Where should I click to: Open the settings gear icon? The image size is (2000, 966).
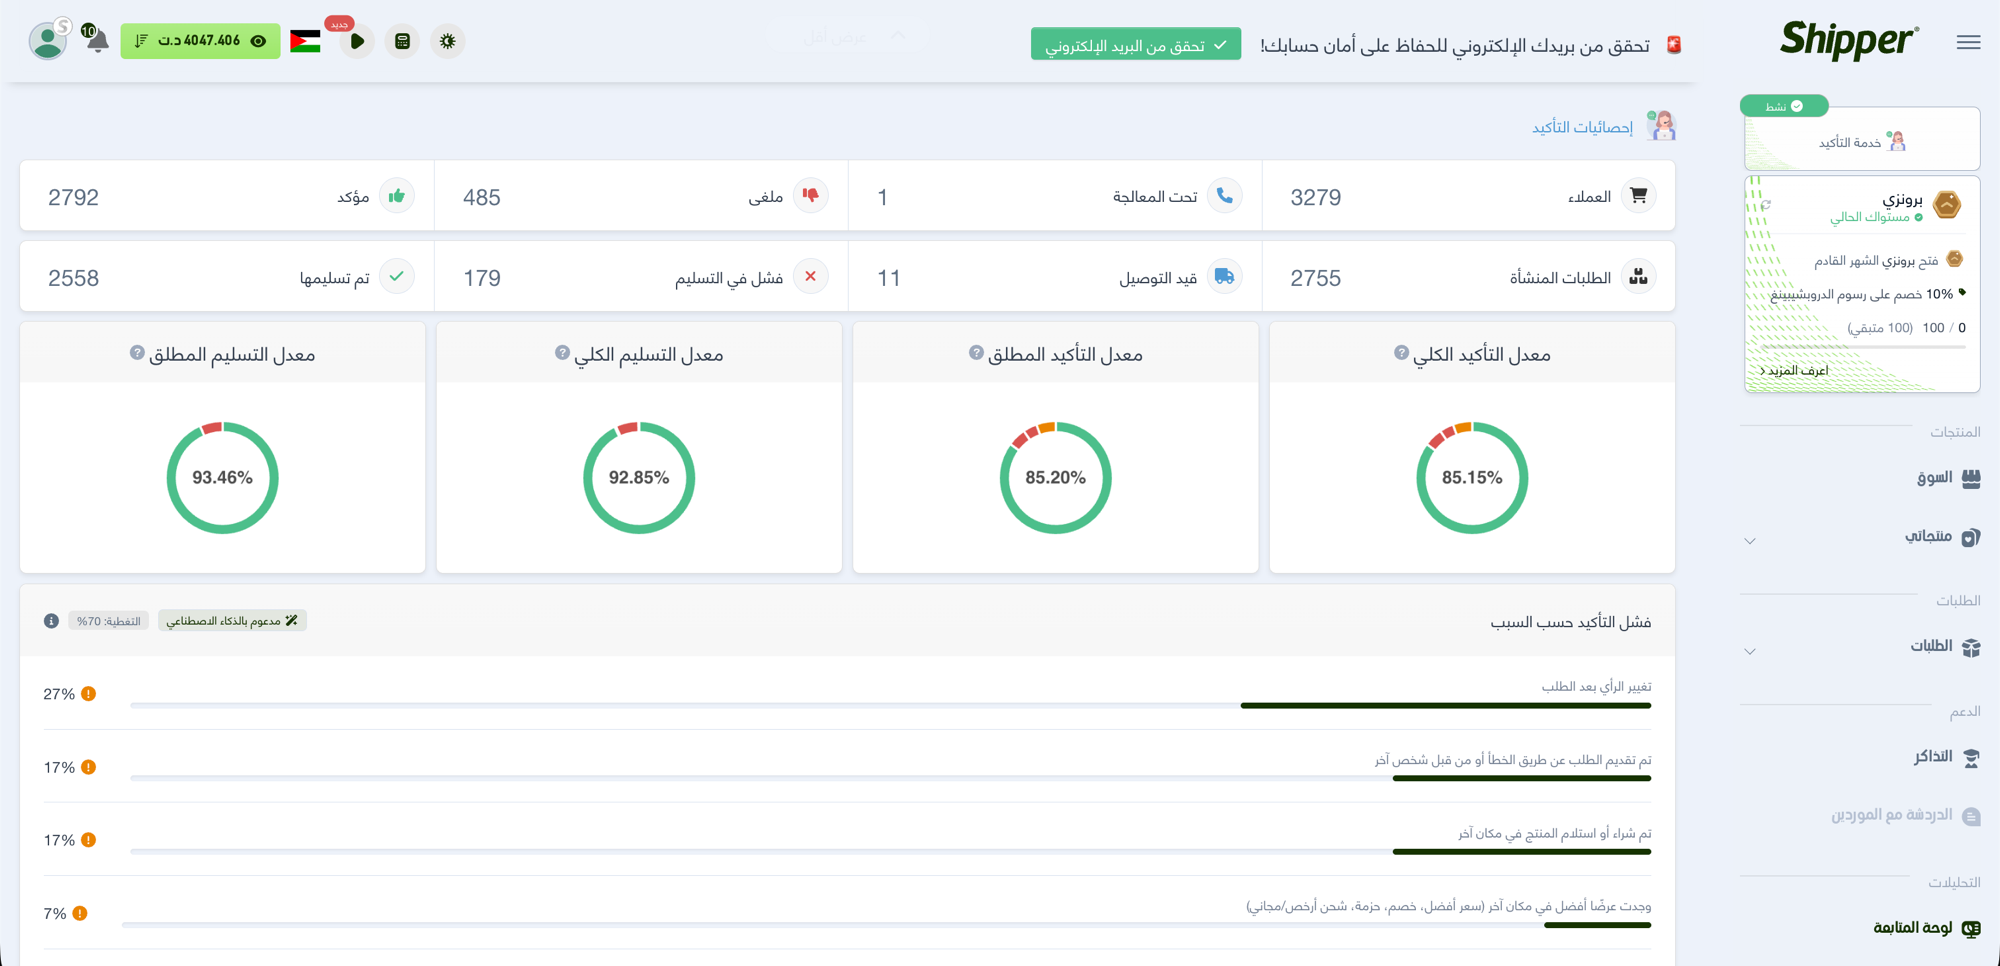point(448,42)
